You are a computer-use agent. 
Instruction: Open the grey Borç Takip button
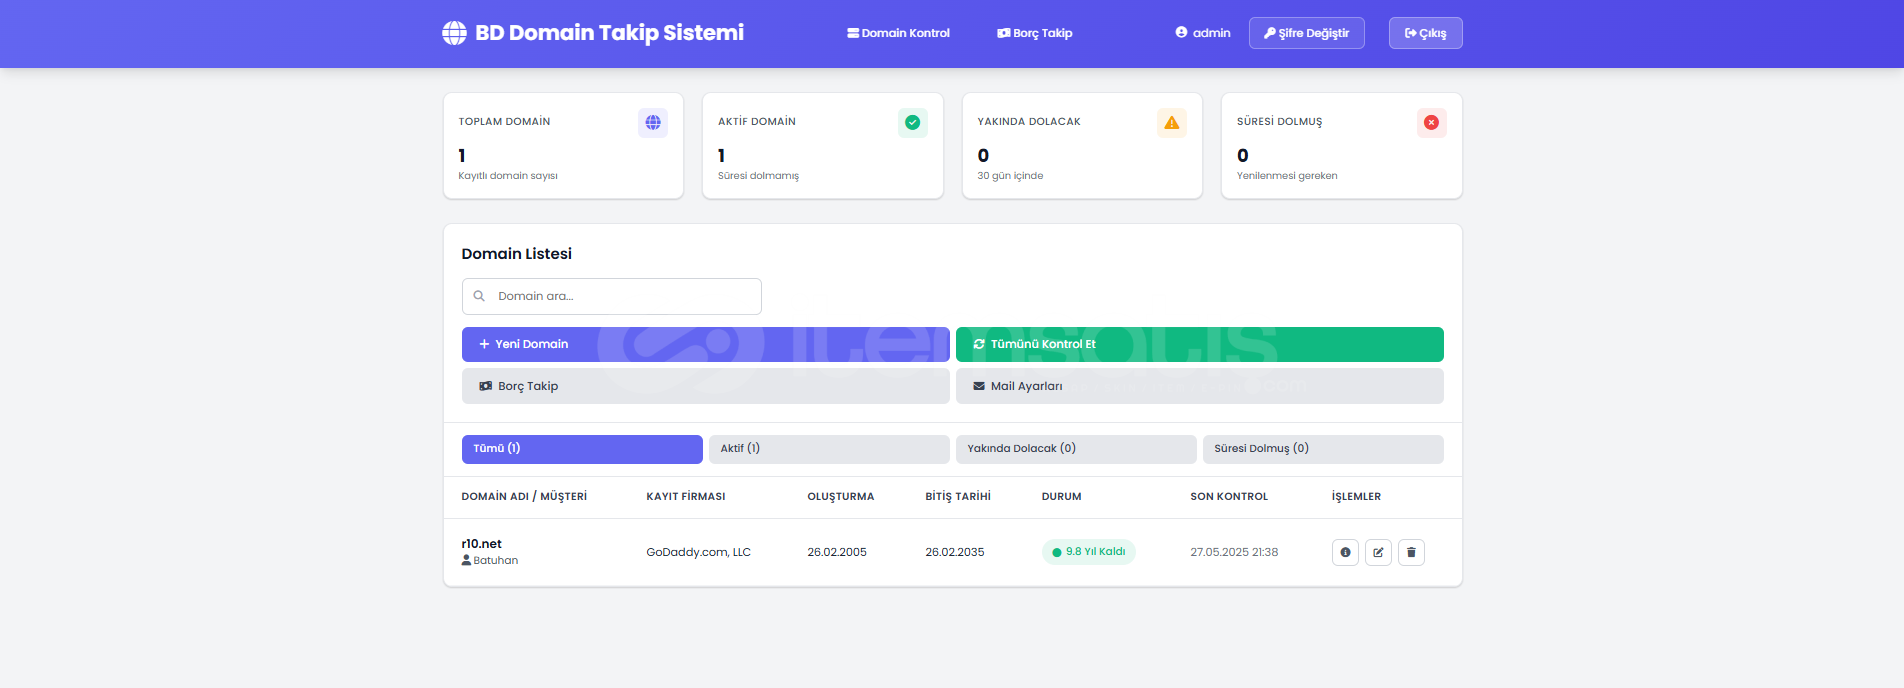(705, 386)
